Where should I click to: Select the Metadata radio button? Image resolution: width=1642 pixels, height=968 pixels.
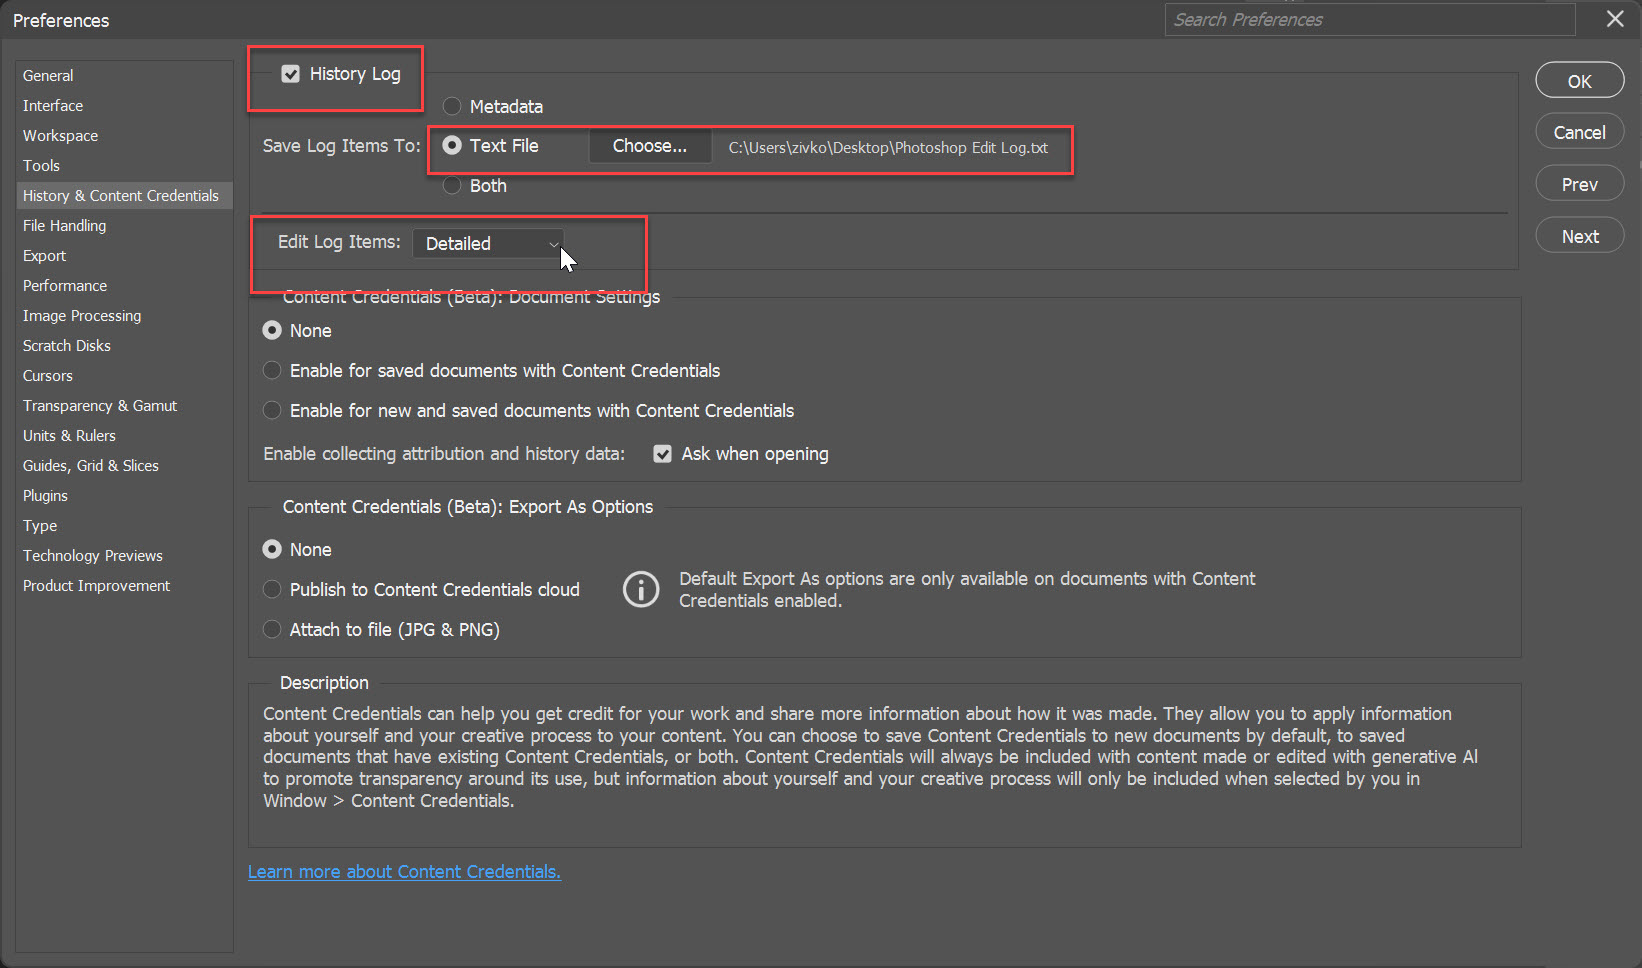pos(451,106)
